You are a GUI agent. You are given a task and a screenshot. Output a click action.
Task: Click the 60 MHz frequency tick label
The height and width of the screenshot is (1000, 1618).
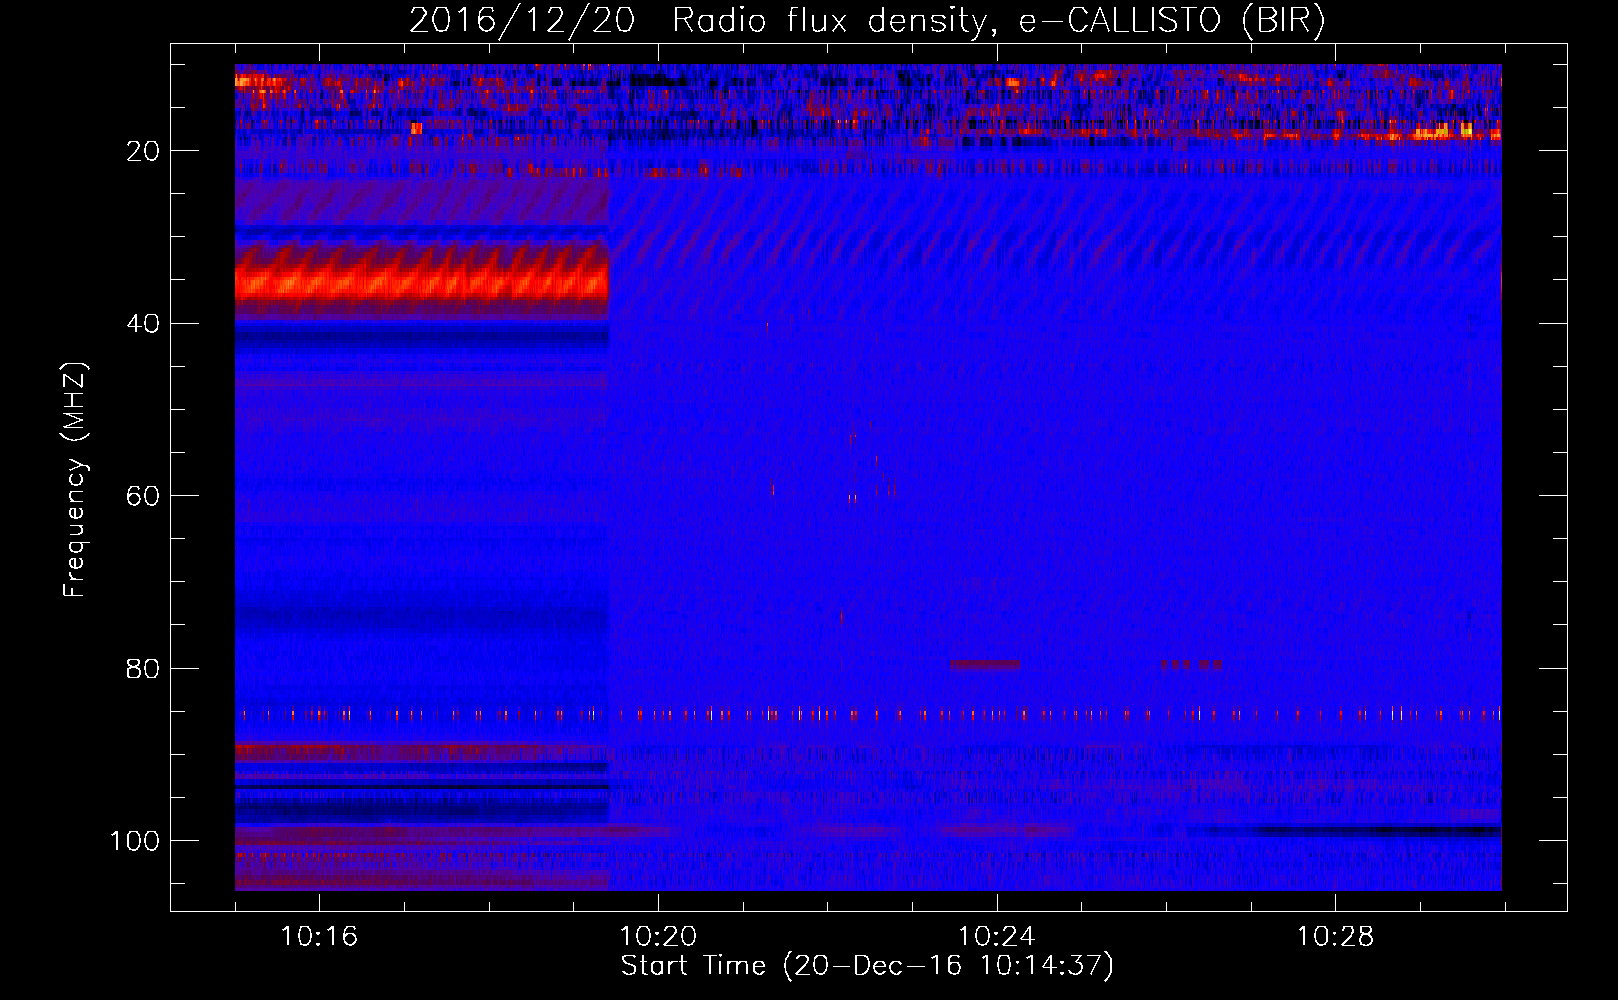tap(143, 497)
